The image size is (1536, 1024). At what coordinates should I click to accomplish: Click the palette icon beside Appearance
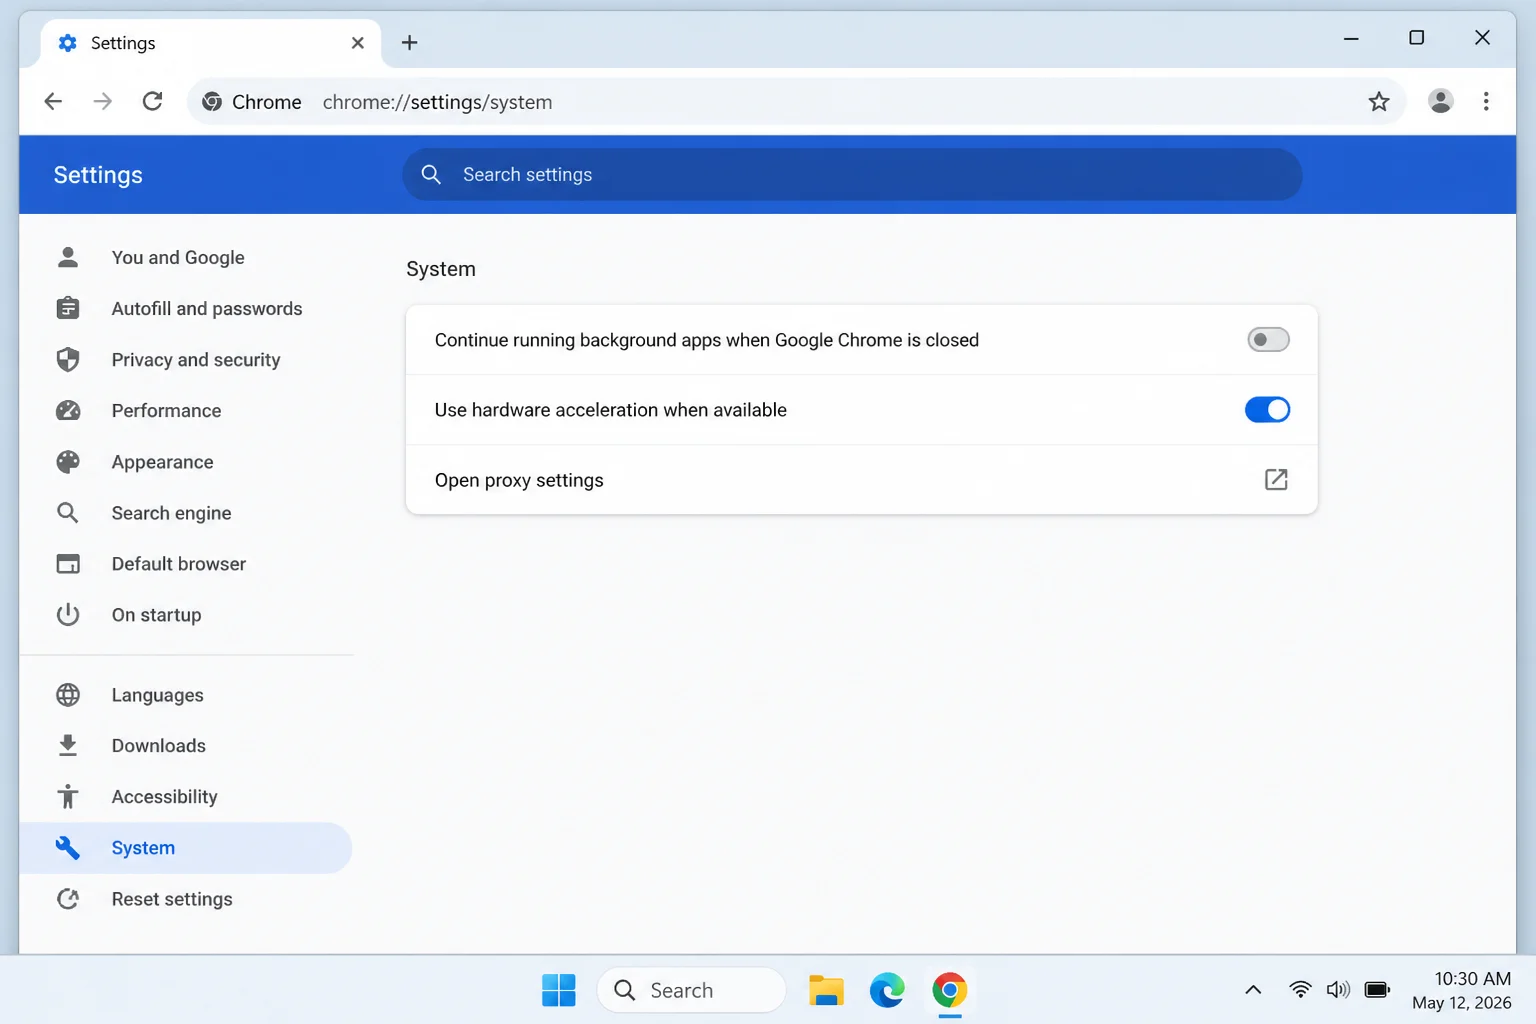tap(68, 461)
